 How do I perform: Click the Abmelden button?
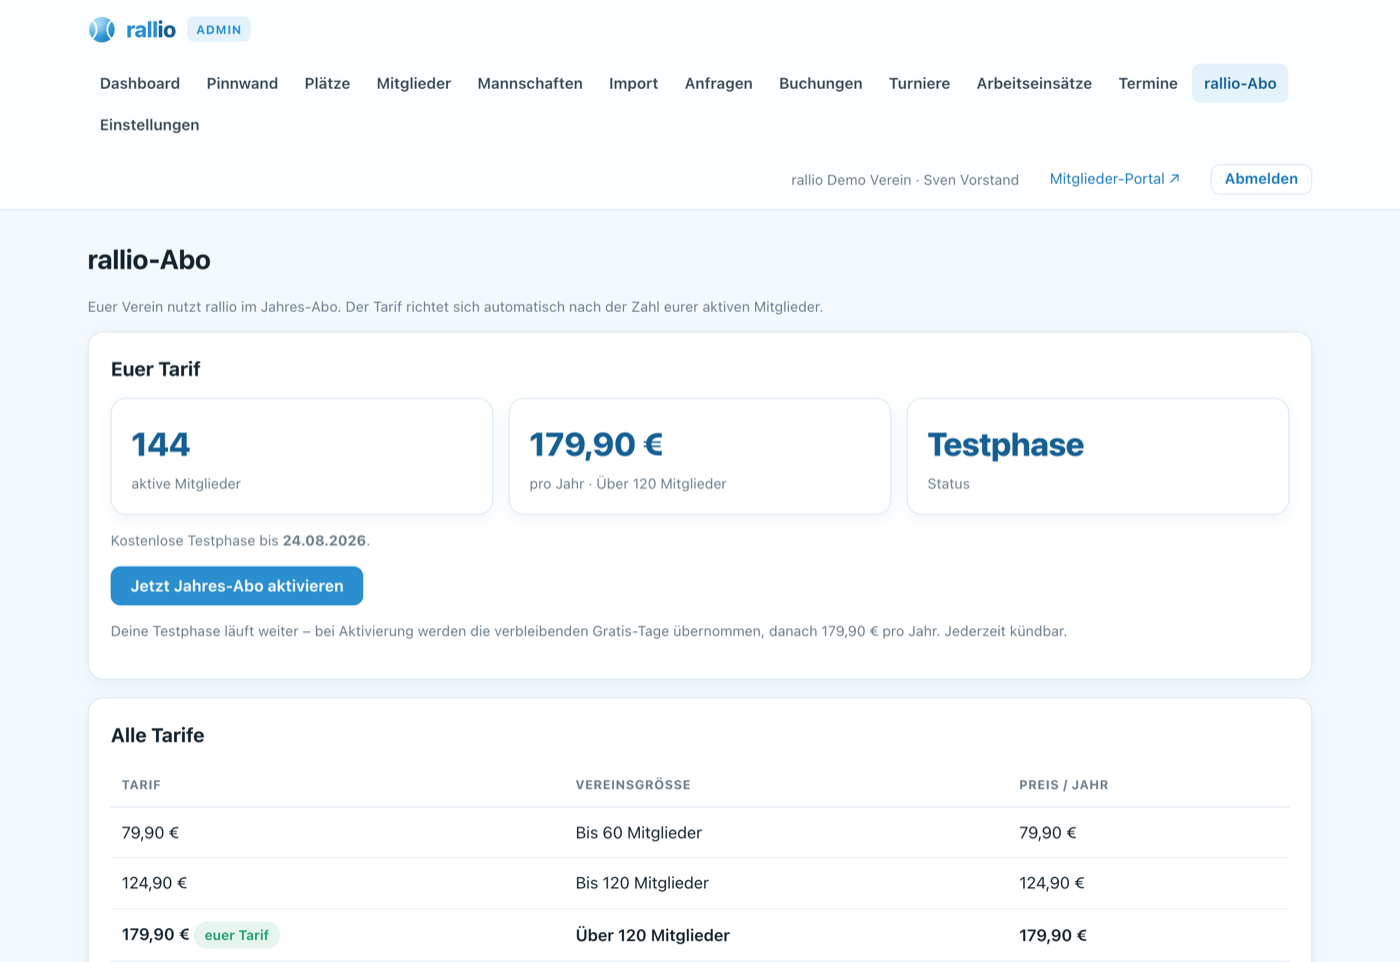[1261, 179]
